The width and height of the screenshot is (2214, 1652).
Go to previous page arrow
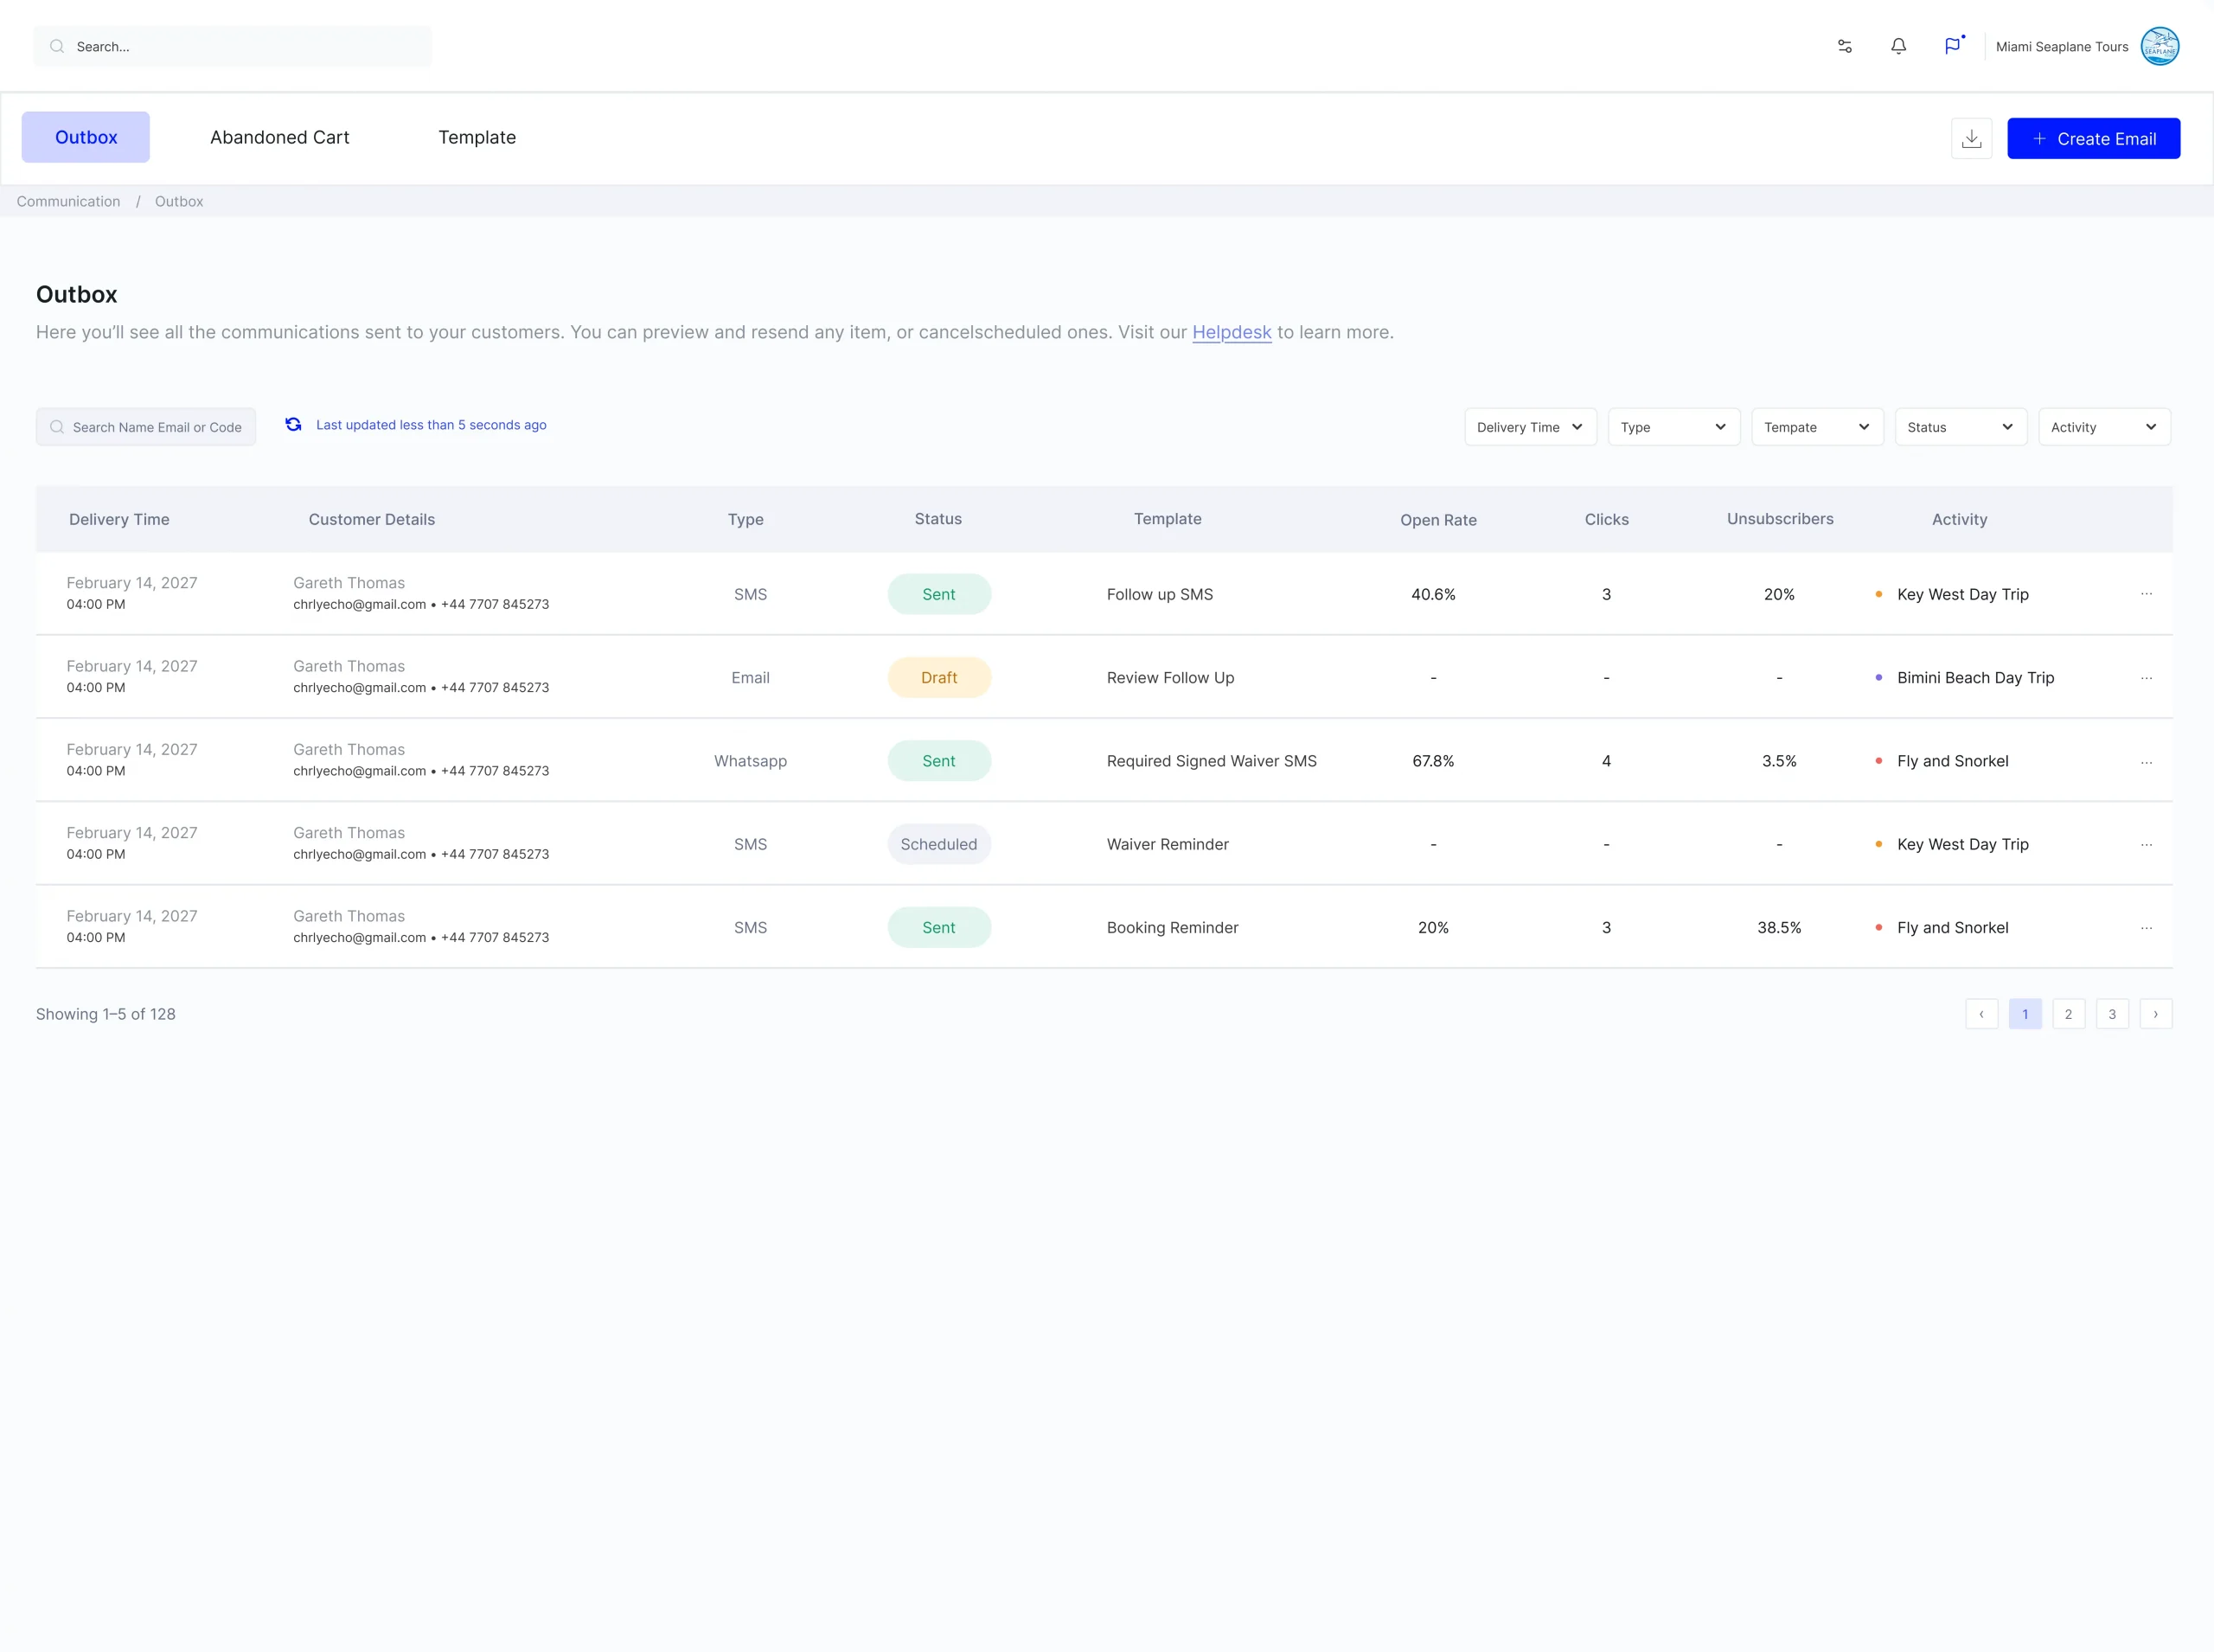(x=1982, y=1014)
